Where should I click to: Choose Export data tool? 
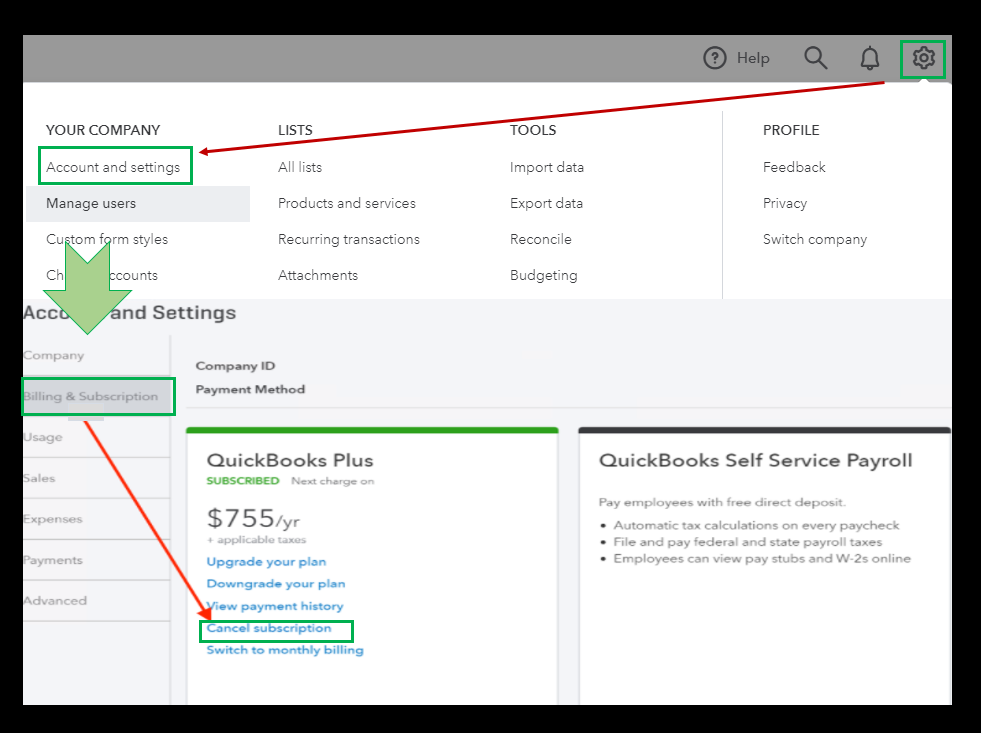546,203
